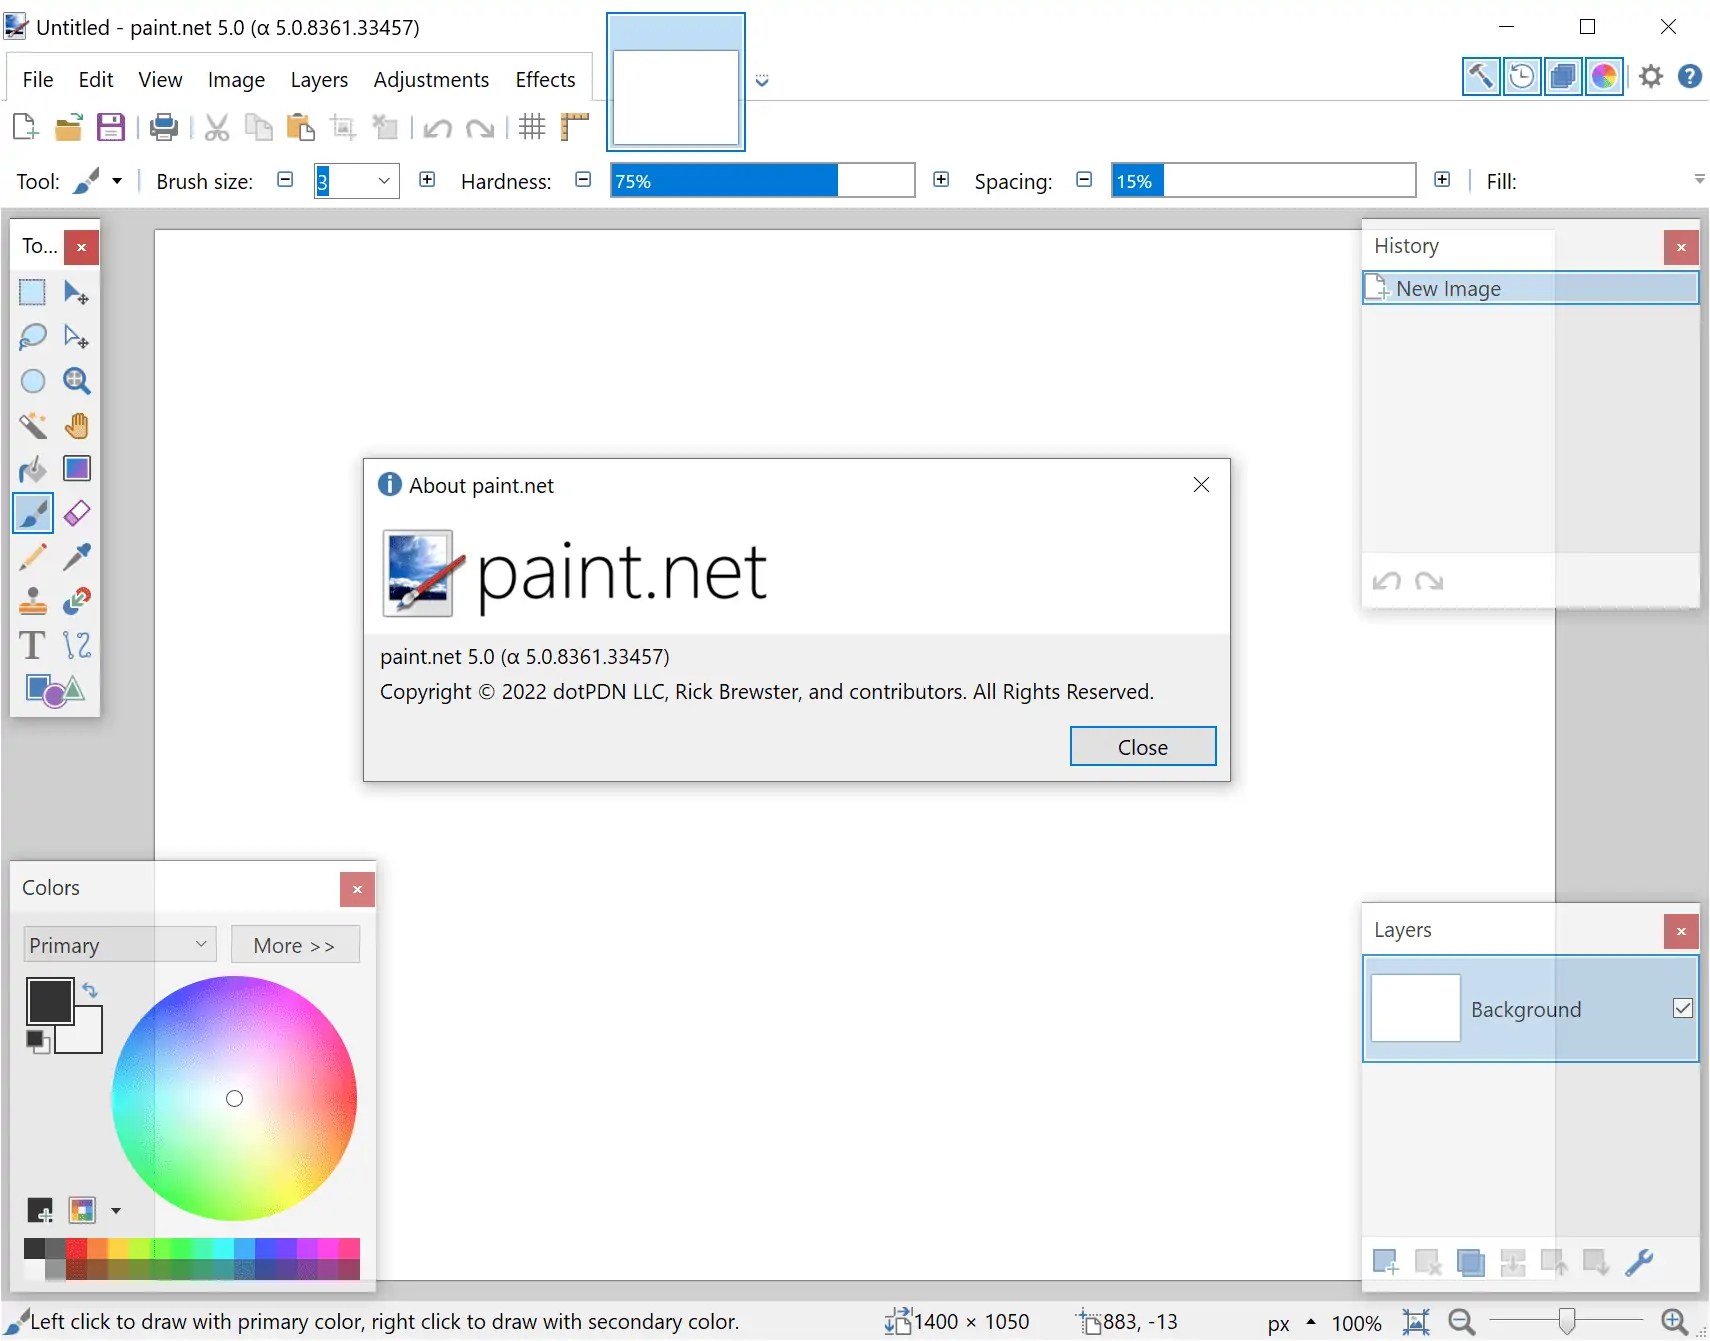The width and height of the screenshot is (1710, 1341).
Task: Select the Background layer thumbnail
Action: pos(1416,1008)
